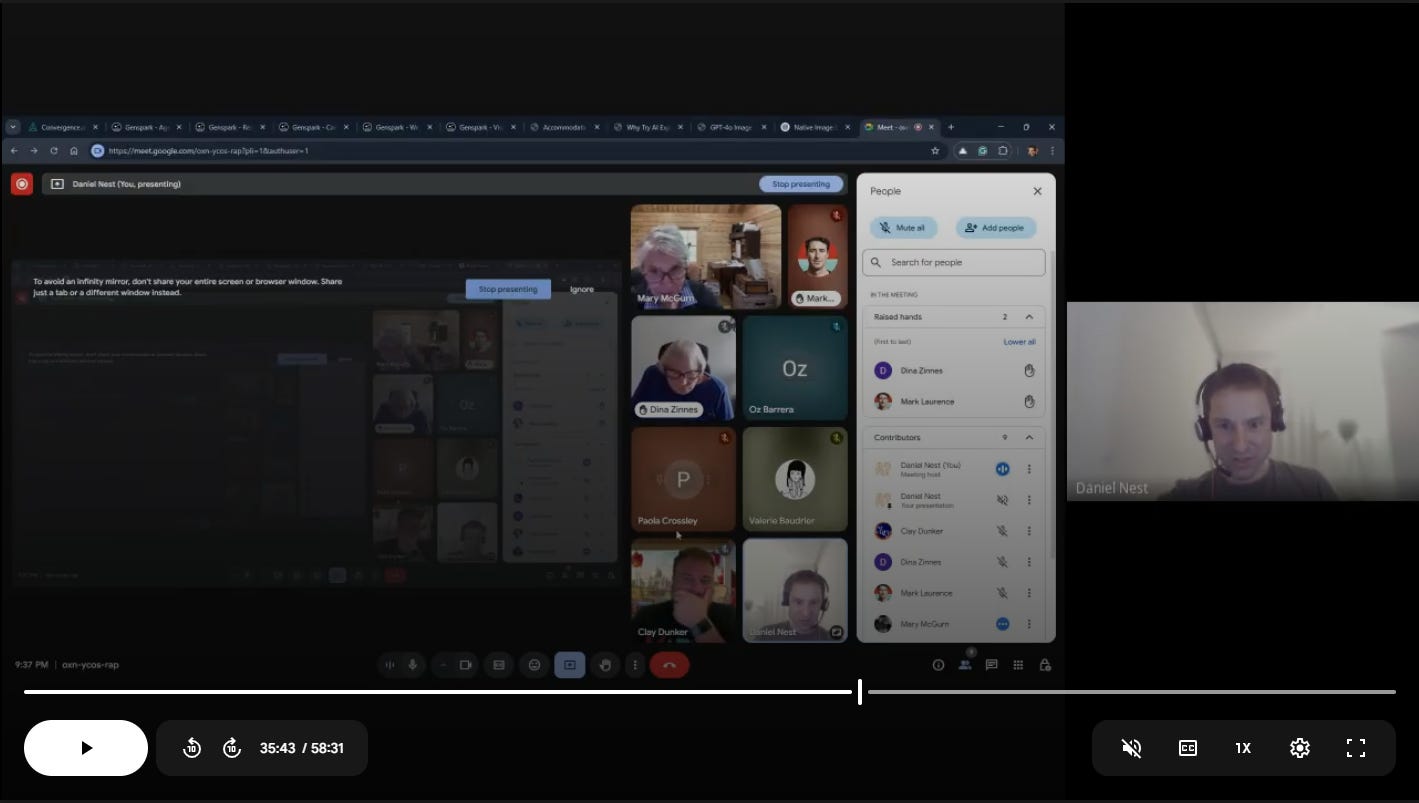
Task: Toggle the microphone in the Meet toolbar
Action: click(x=412, y=665)
